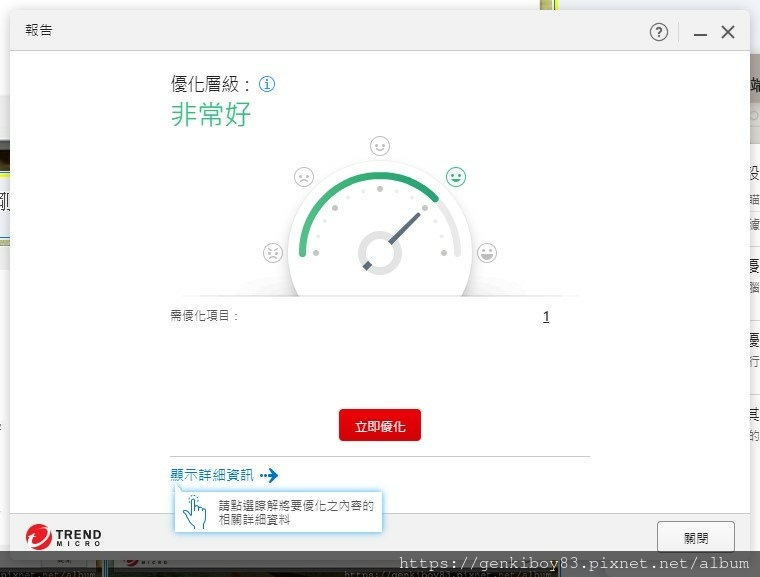Click the neutral smiley face above the gauge
The width and height of the screenshot is (760, 577).
point(380,146)
